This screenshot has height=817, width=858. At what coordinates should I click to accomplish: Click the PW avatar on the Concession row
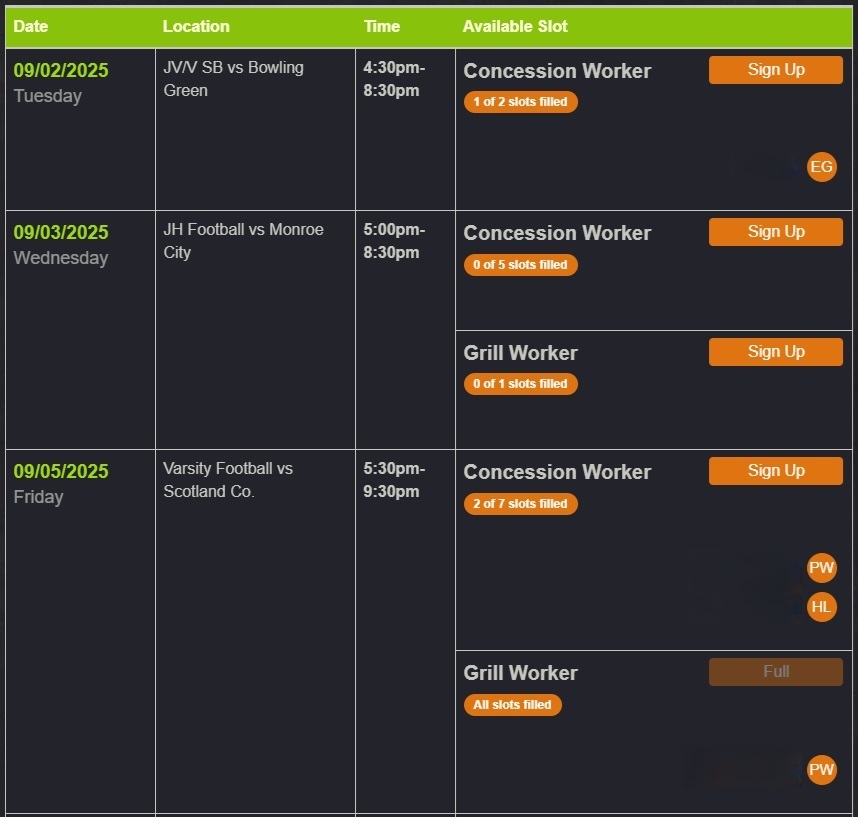tap(821, 567)
